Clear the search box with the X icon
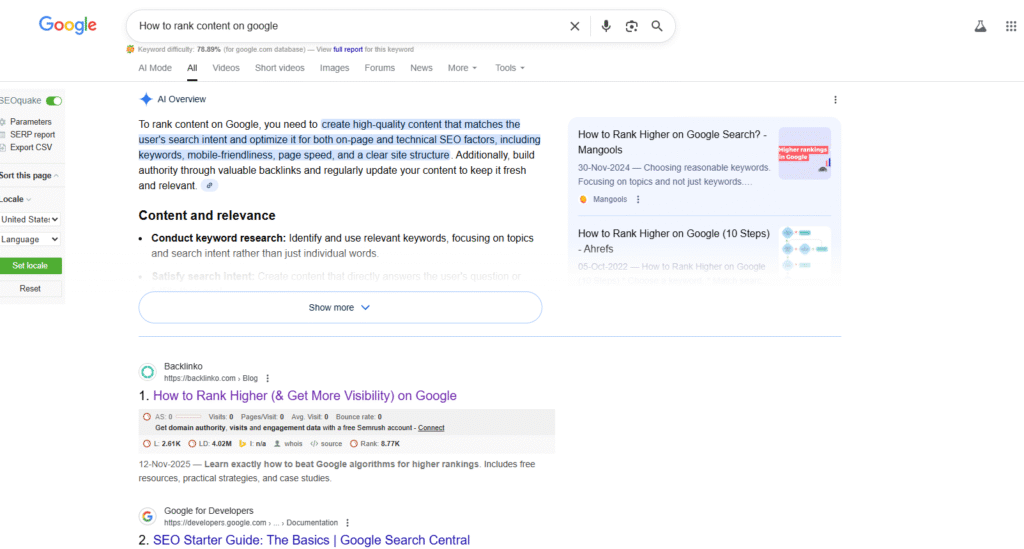1024x549 pixels. [x=574, y=26]
